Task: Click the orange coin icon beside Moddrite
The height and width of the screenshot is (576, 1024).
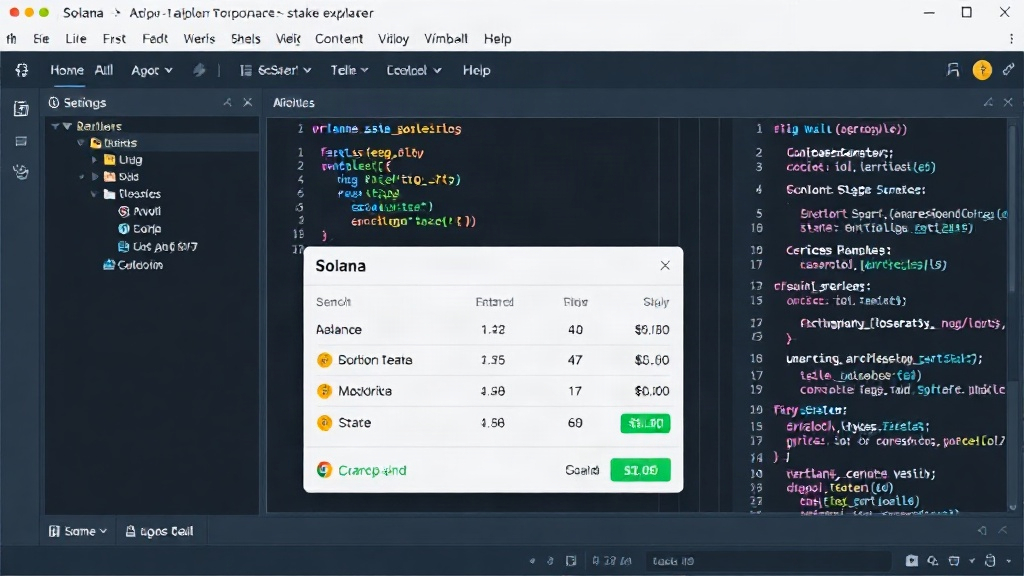Action: click(324, 391)
